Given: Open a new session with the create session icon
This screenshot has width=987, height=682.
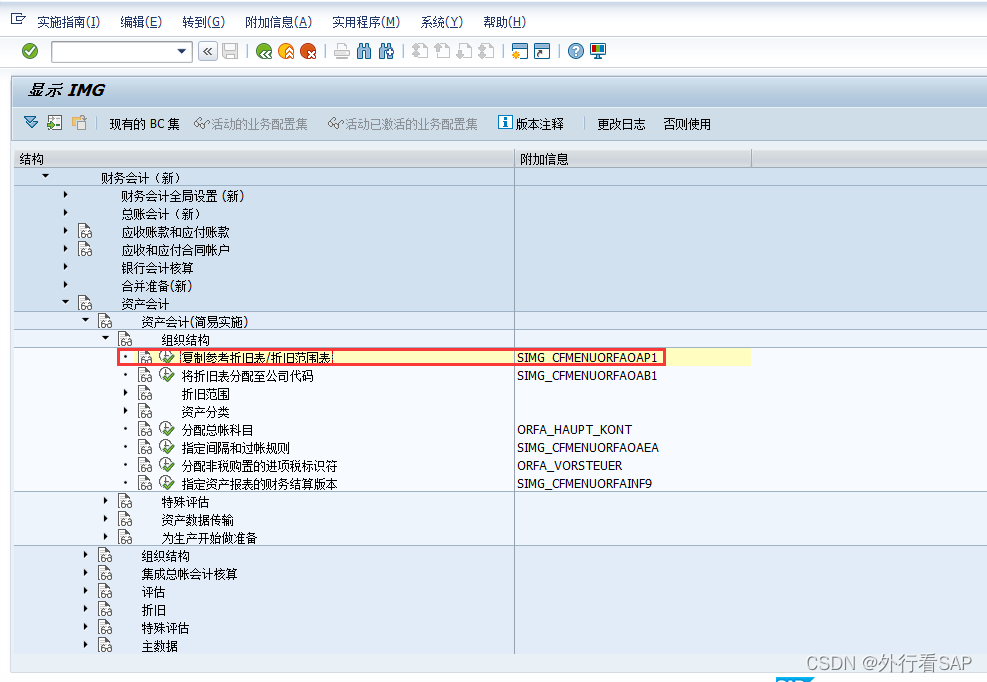Looking at the screenshot, I should 520,51.
